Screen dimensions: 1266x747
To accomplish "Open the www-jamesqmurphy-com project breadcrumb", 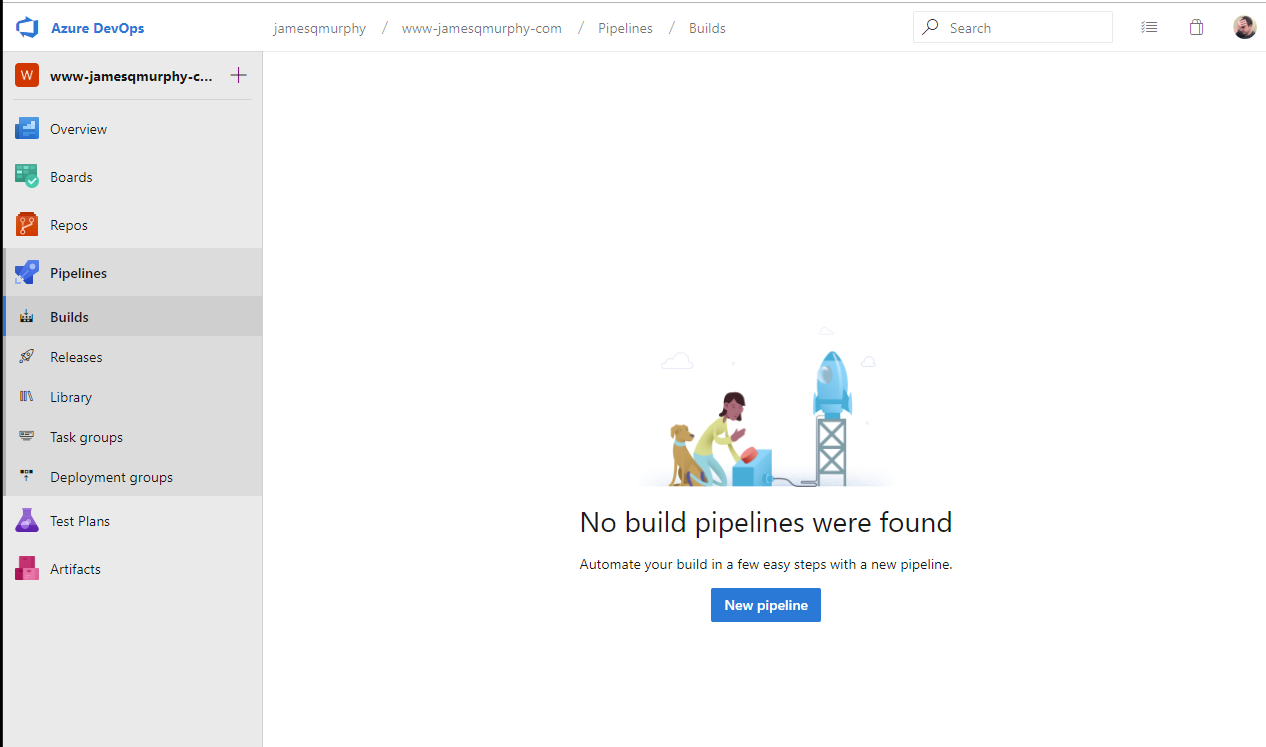I will pos(481,28).
